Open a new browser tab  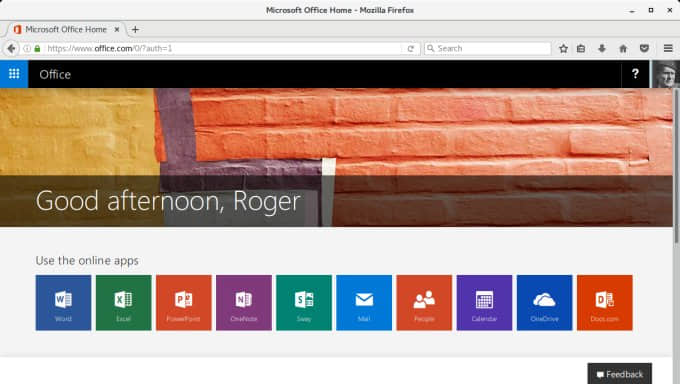point(135,30)
